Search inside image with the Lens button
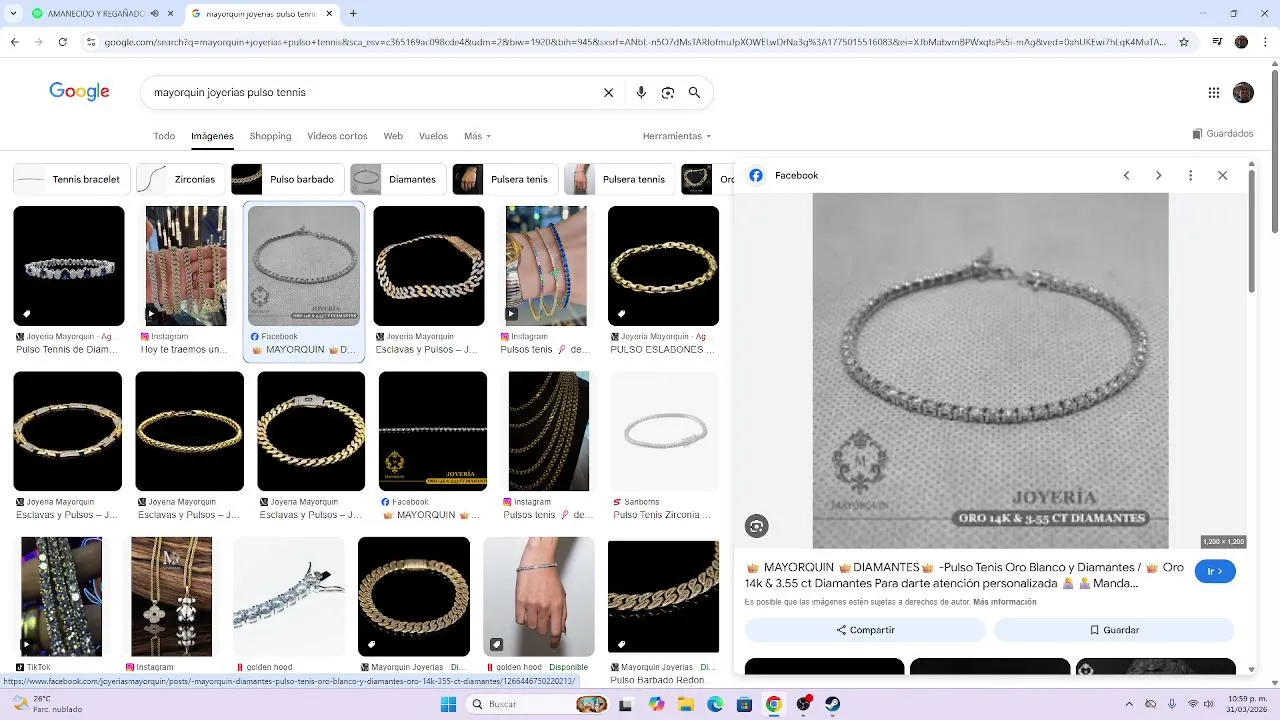 pyautogui.click(x=756, y=526)
